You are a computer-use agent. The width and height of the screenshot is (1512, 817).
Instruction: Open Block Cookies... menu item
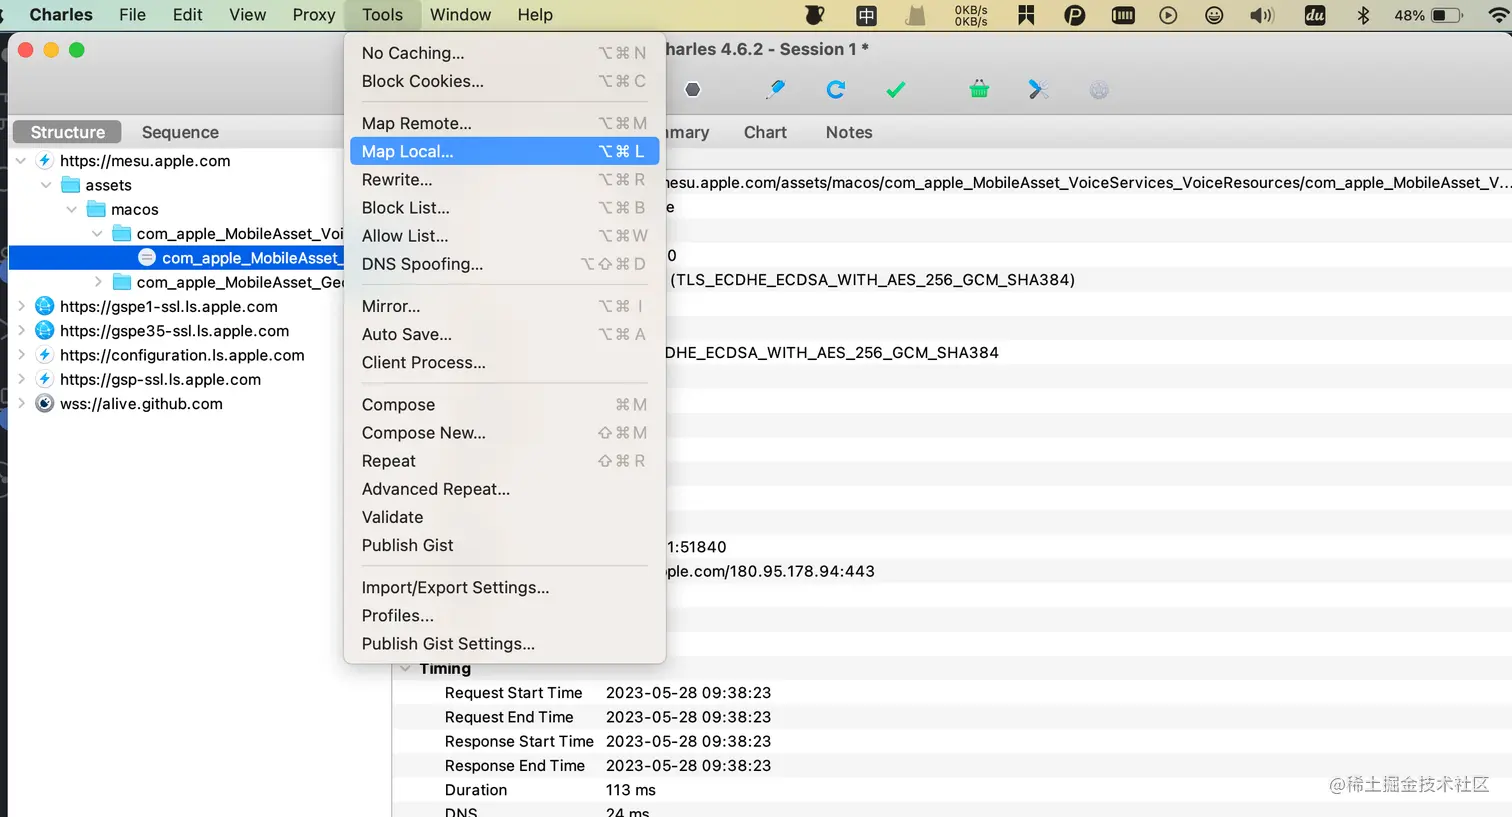point(504,81)
